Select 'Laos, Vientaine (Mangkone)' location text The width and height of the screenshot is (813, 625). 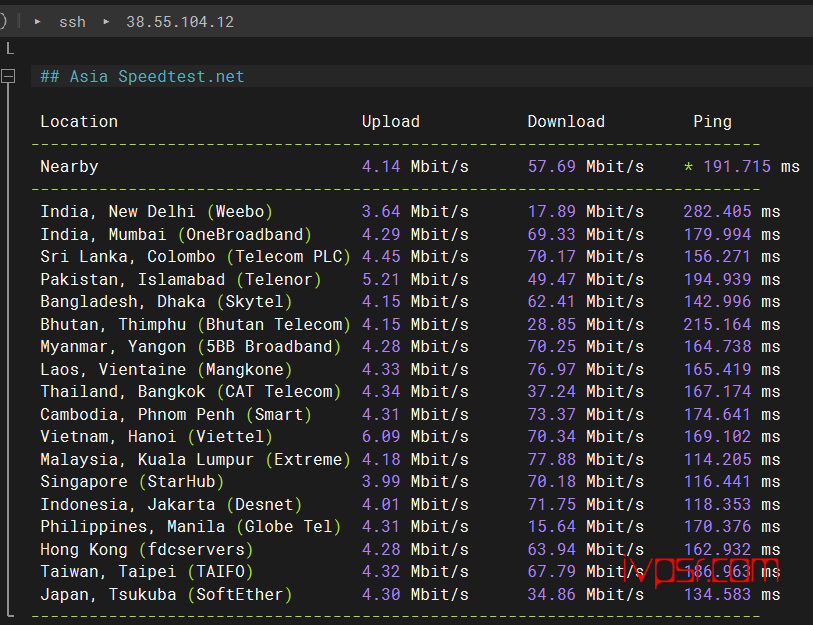(x=166, y=370)
